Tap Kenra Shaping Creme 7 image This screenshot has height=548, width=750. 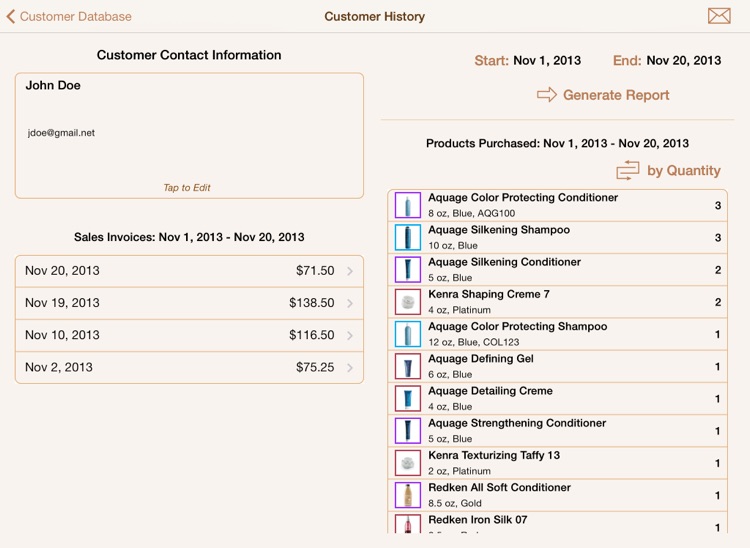tap(408, 302)
